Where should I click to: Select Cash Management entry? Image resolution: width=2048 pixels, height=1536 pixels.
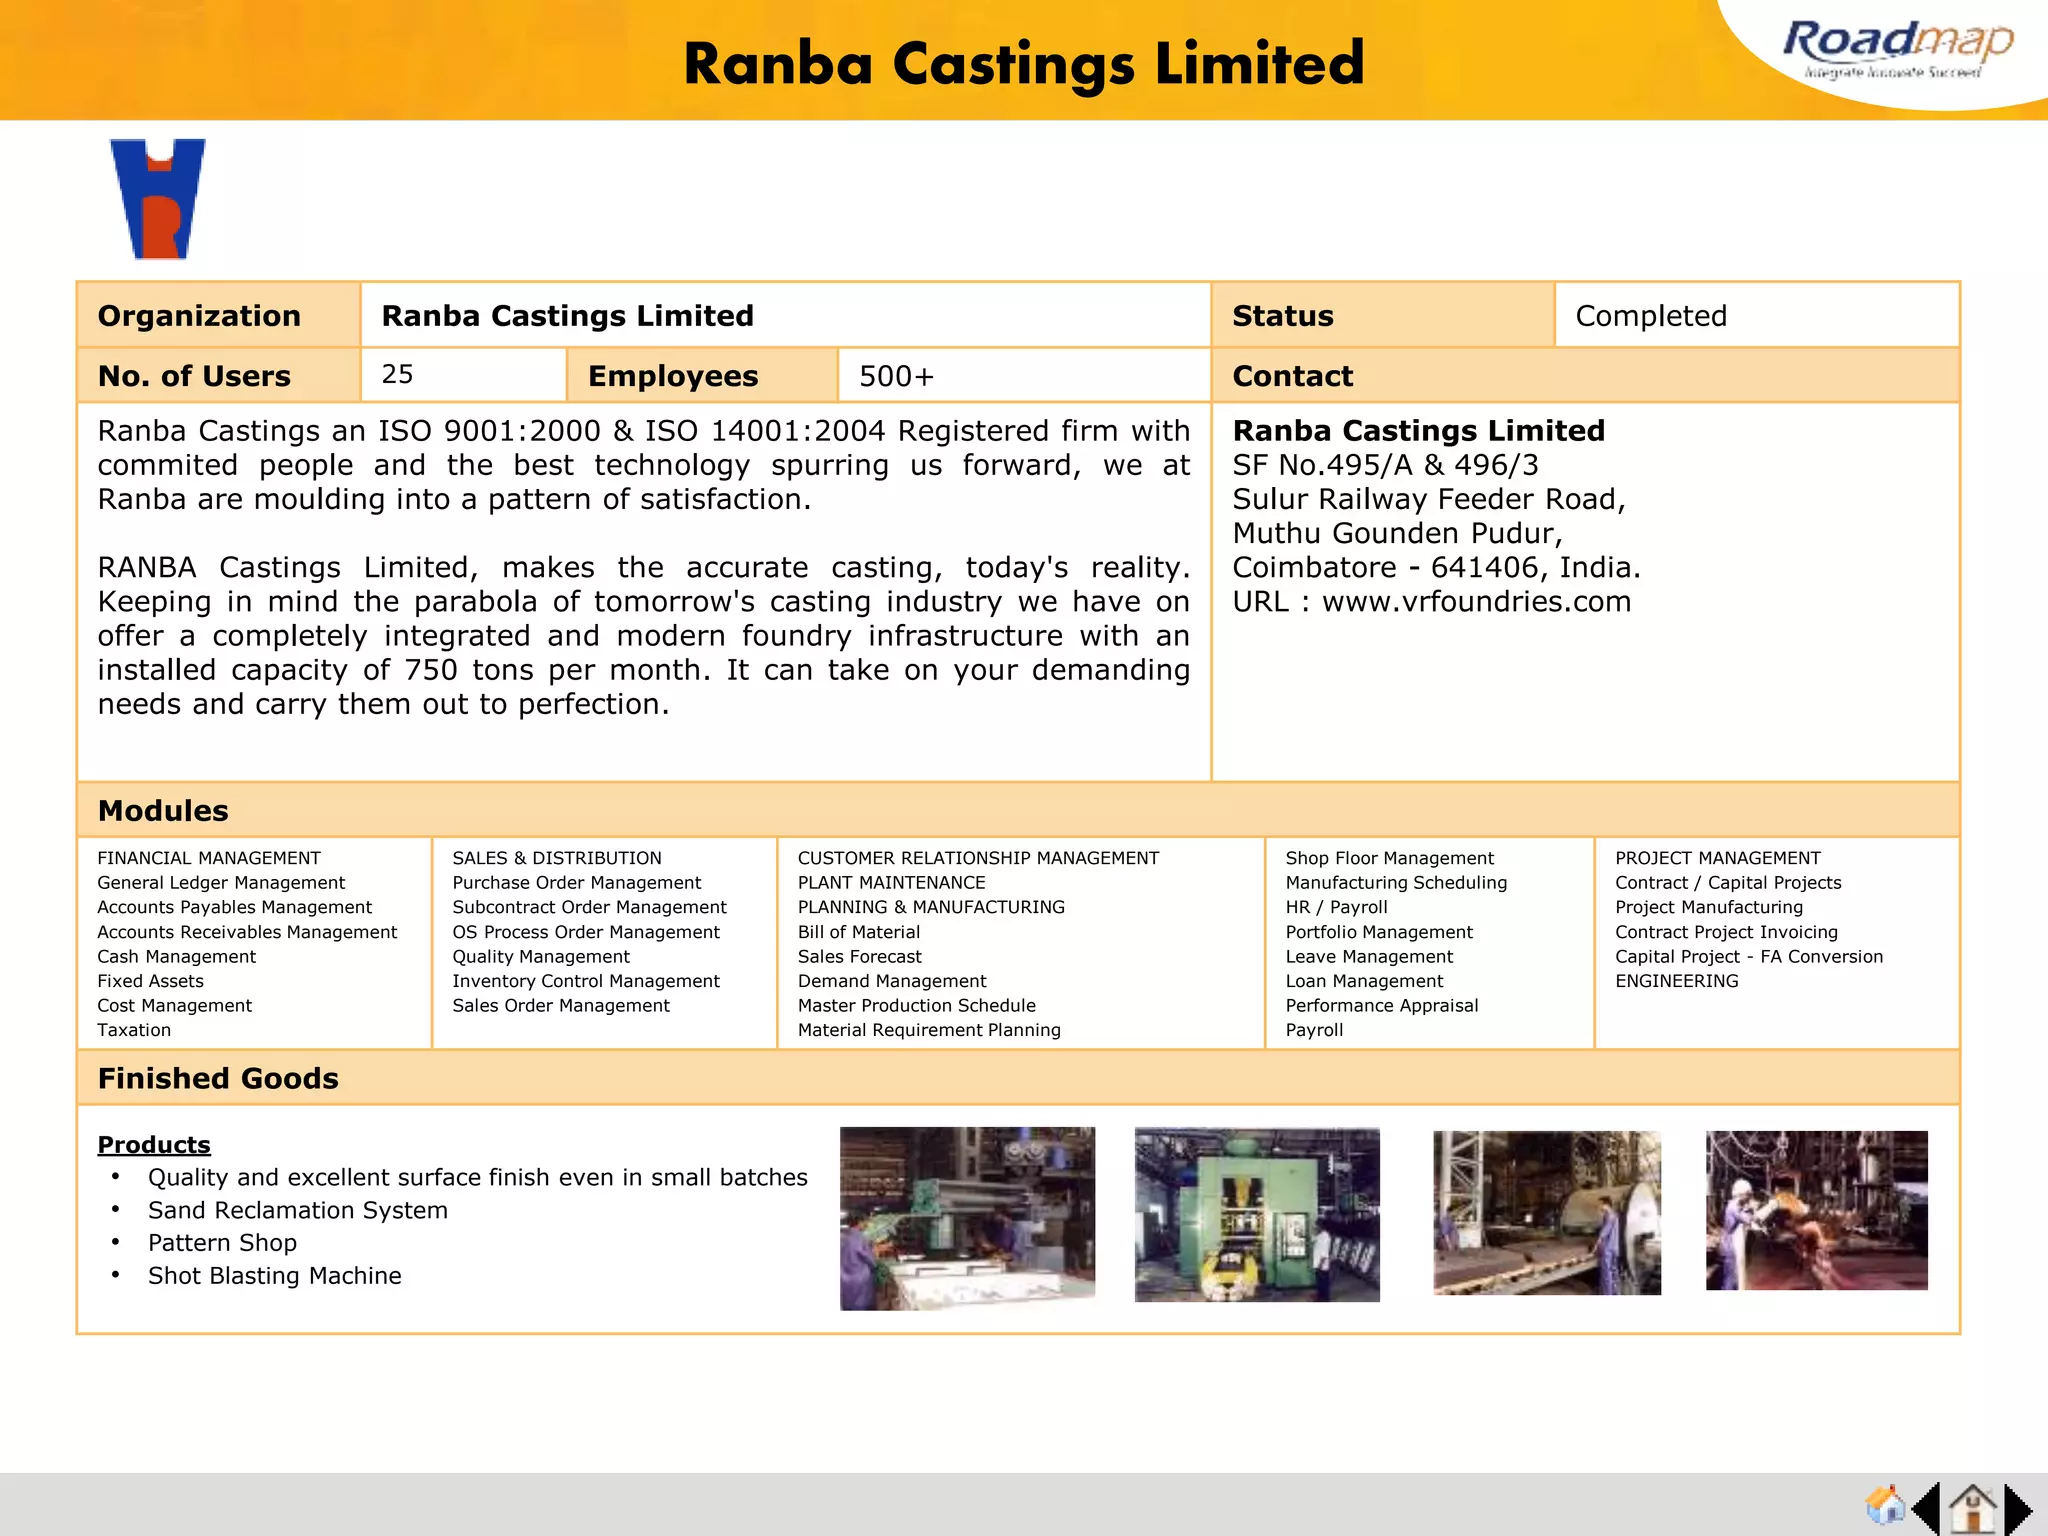[x=176, y=956]
